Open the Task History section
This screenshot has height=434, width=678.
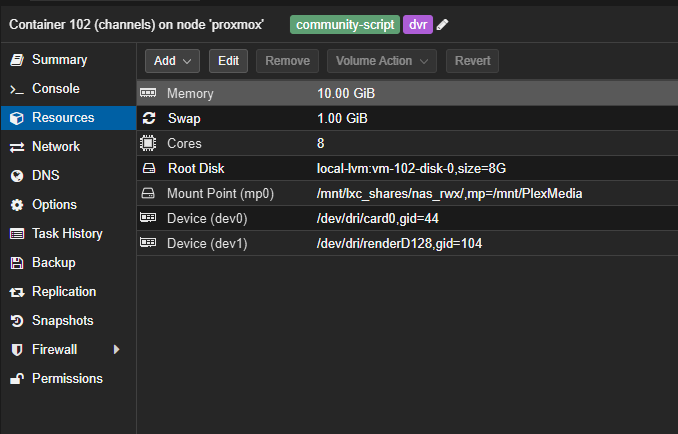click(x=67, y=234)
